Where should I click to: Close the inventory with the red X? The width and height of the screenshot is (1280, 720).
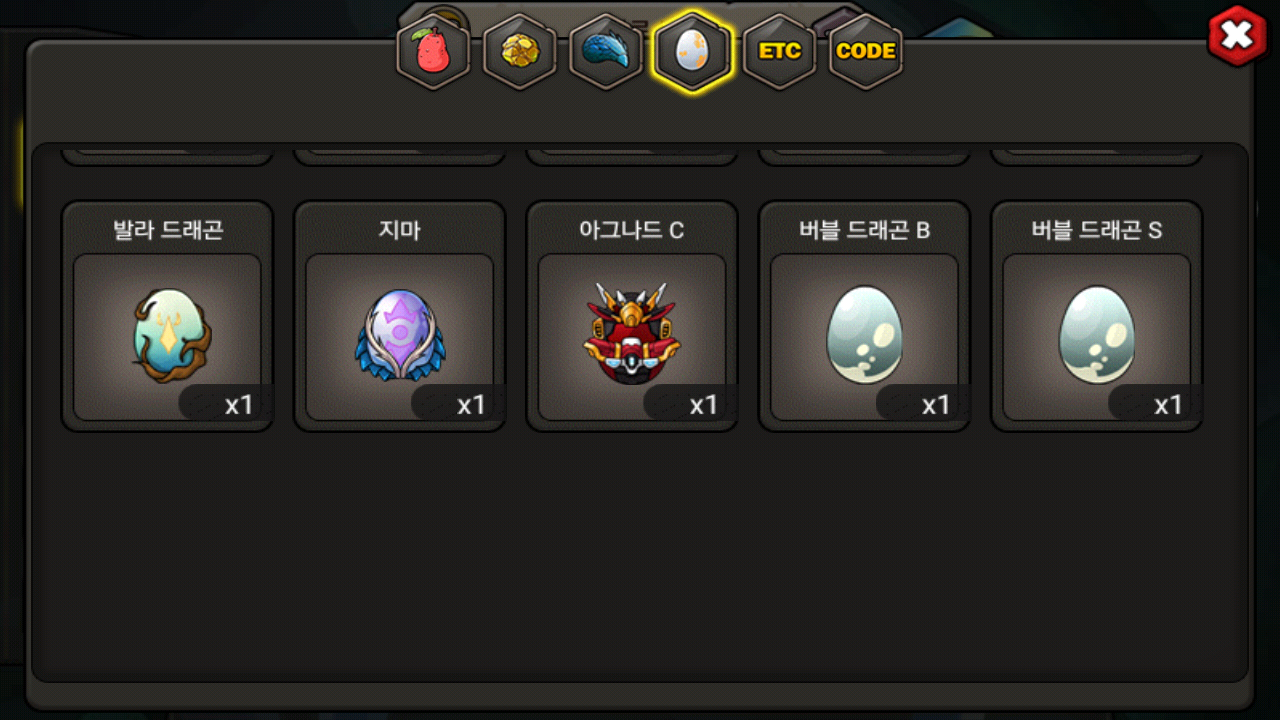click(1238, 36)
